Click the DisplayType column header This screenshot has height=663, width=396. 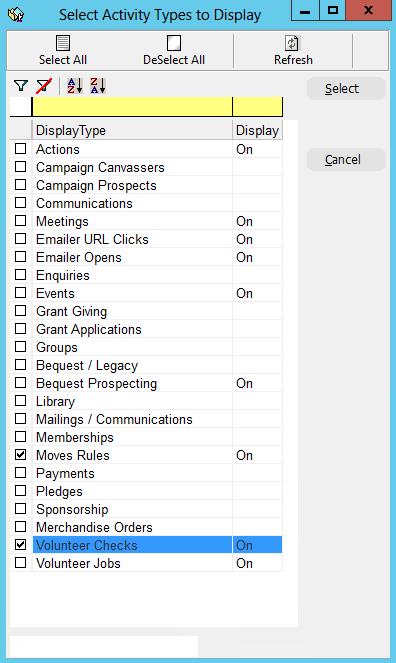[132, 130]
